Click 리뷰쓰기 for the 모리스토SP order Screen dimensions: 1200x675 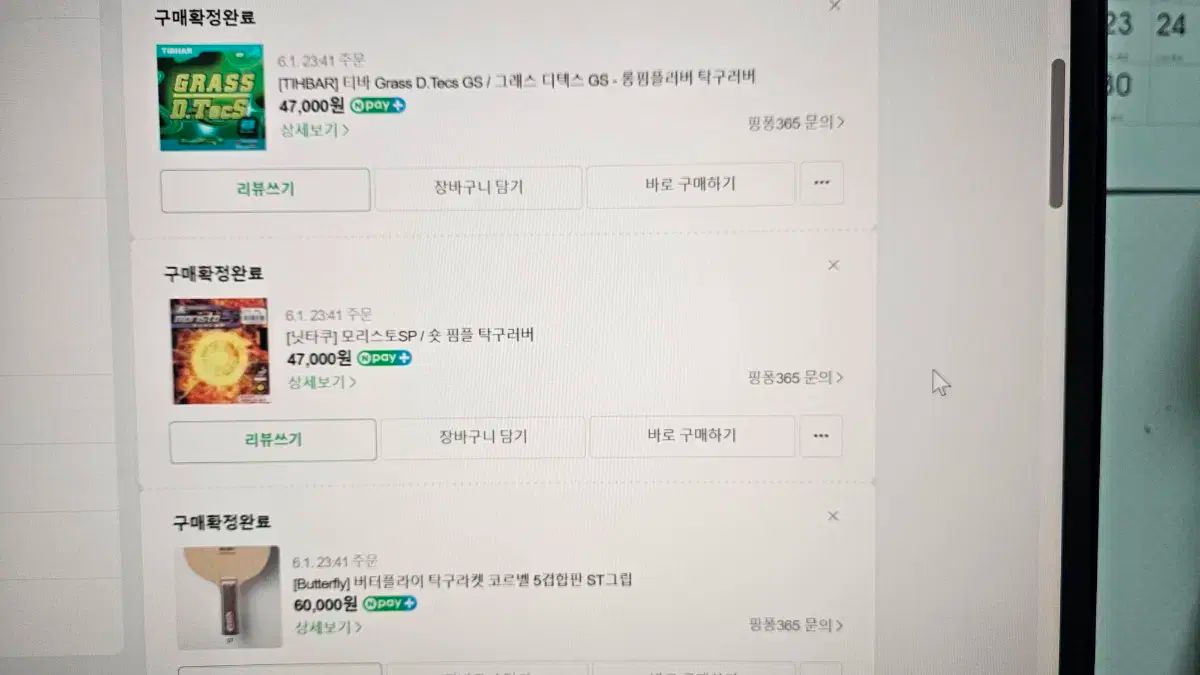point(273,440)
